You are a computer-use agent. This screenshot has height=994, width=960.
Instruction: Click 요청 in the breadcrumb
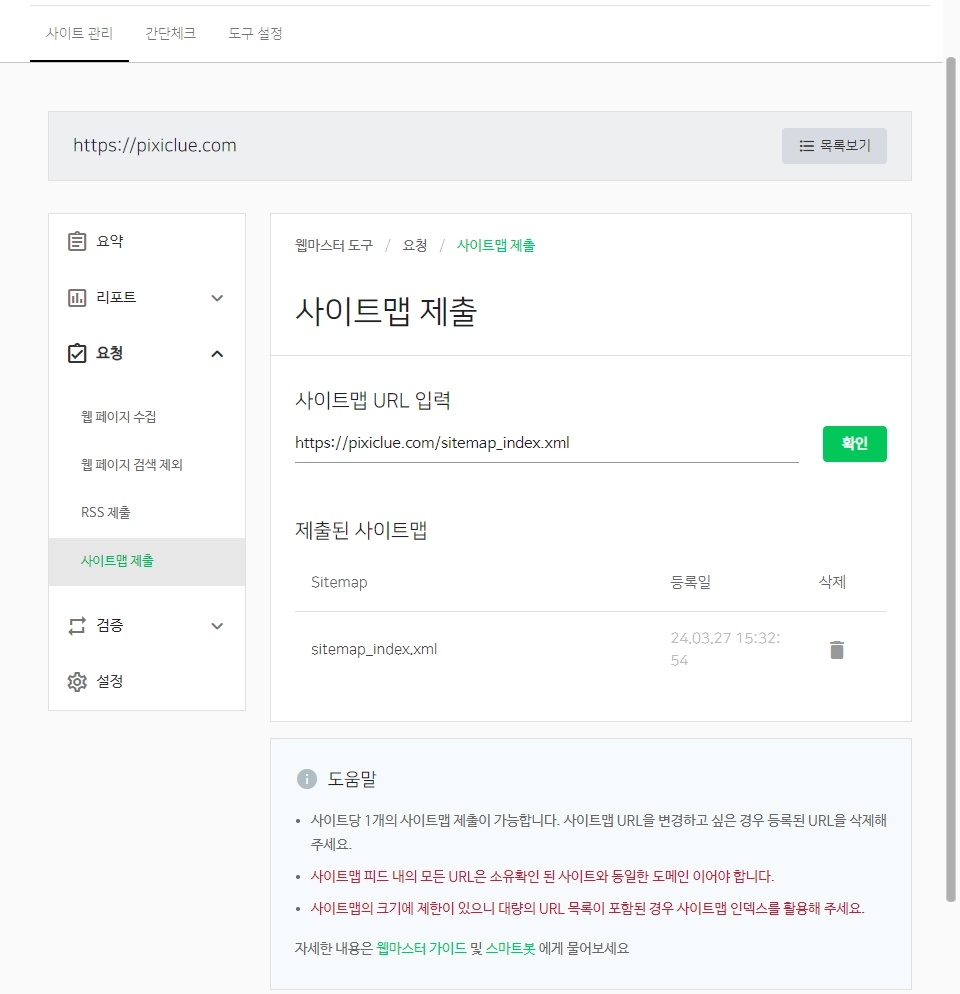pos(415,245)
